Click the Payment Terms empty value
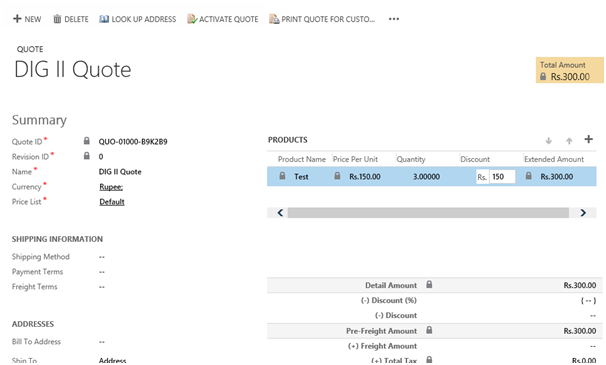This screenshot has width=606, height=365. click(102, 272)
